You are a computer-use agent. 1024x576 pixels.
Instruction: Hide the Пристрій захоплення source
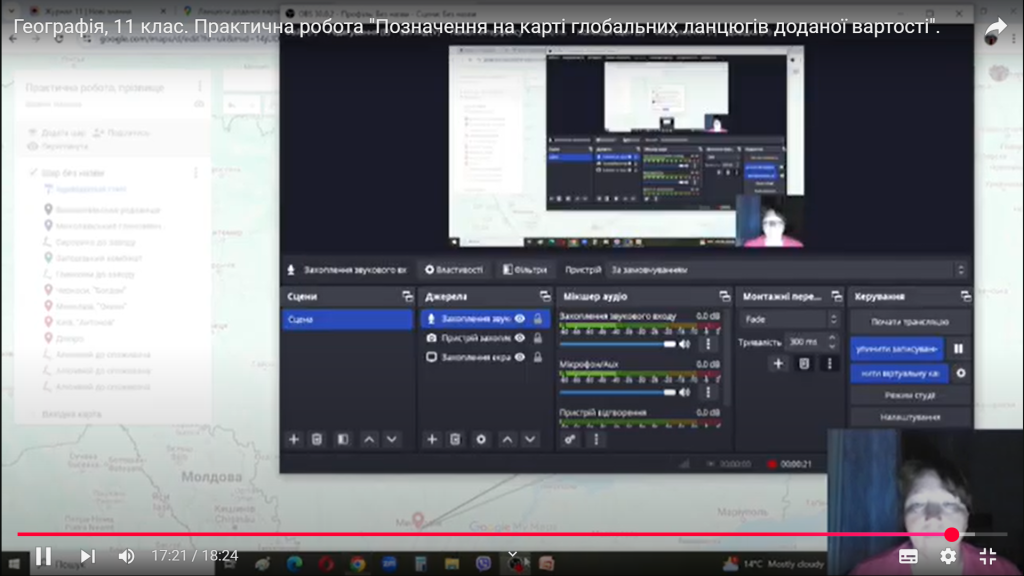520,338
